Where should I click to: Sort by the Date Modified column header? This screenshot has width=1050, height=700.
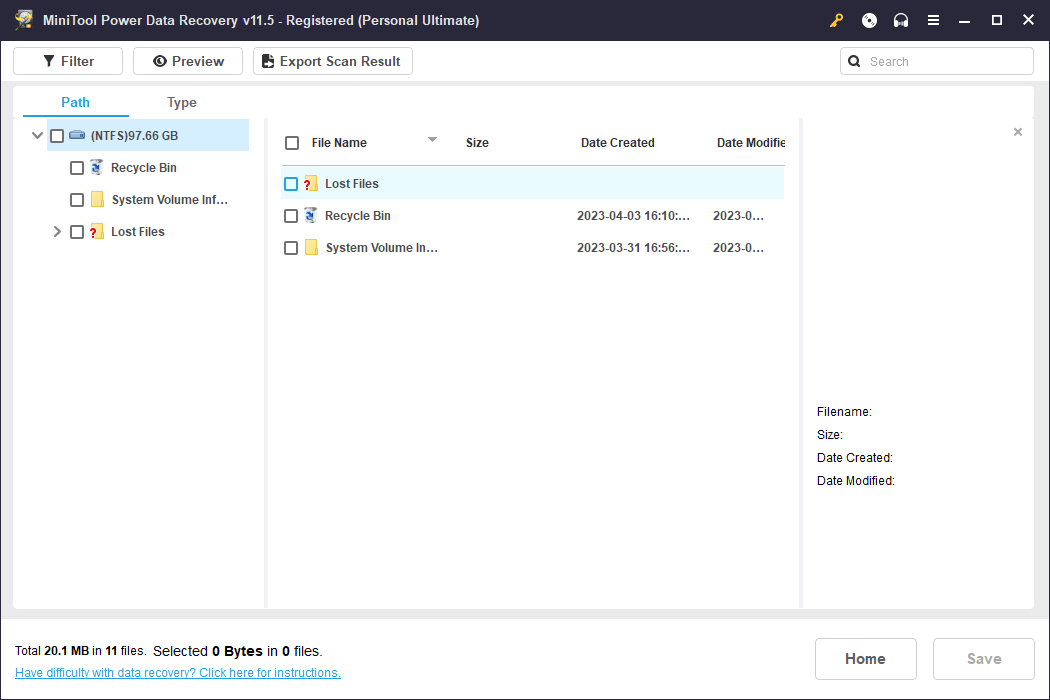[751, 143]
